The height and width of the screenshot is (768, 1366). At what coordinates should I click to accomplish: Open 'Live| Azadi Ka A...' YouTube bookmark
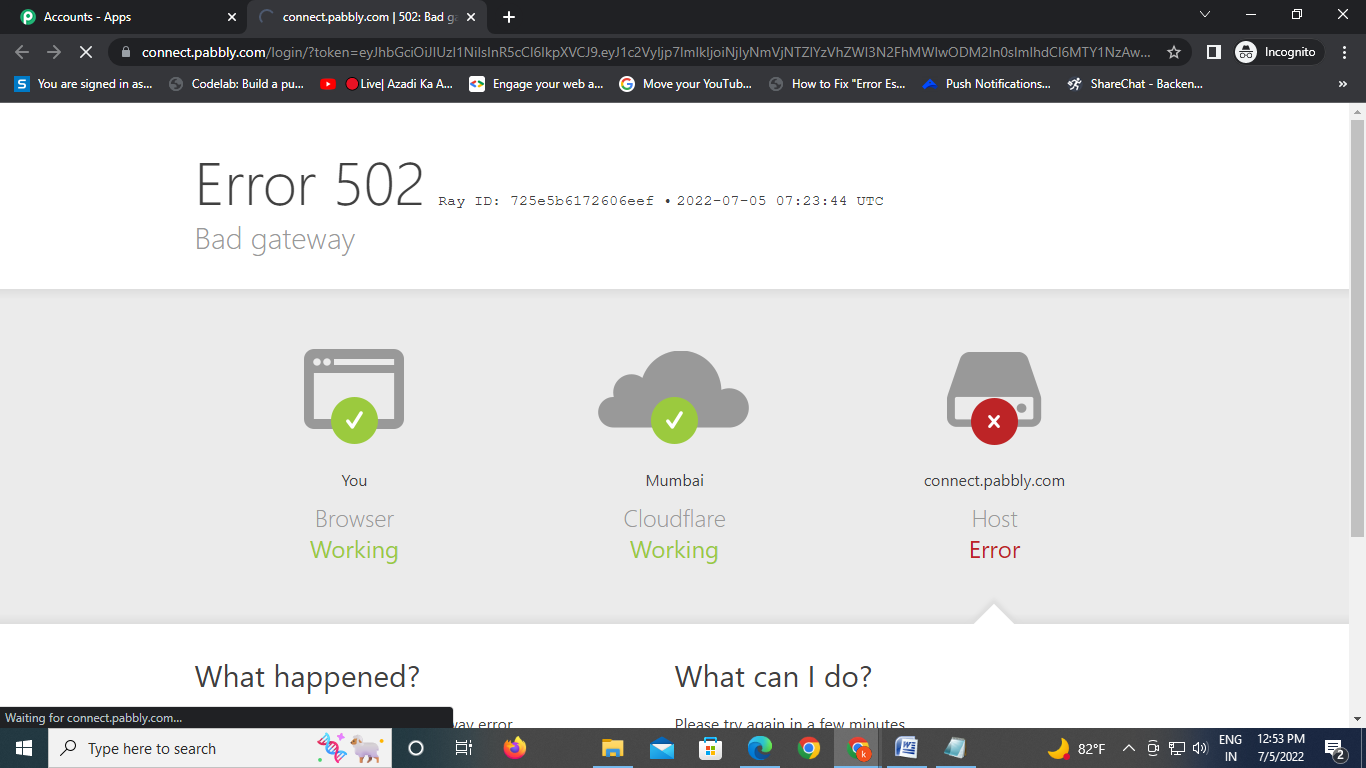click(x=387, y=84)
